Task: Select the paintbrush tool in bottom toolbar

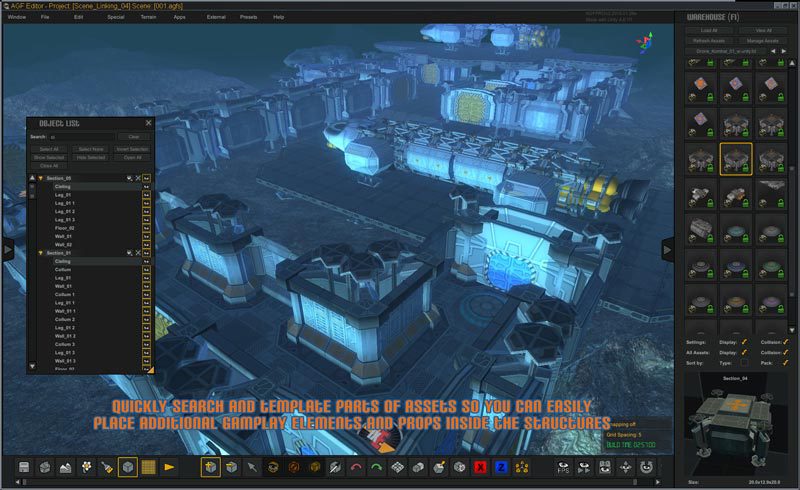Action: [x=107, y=467]
